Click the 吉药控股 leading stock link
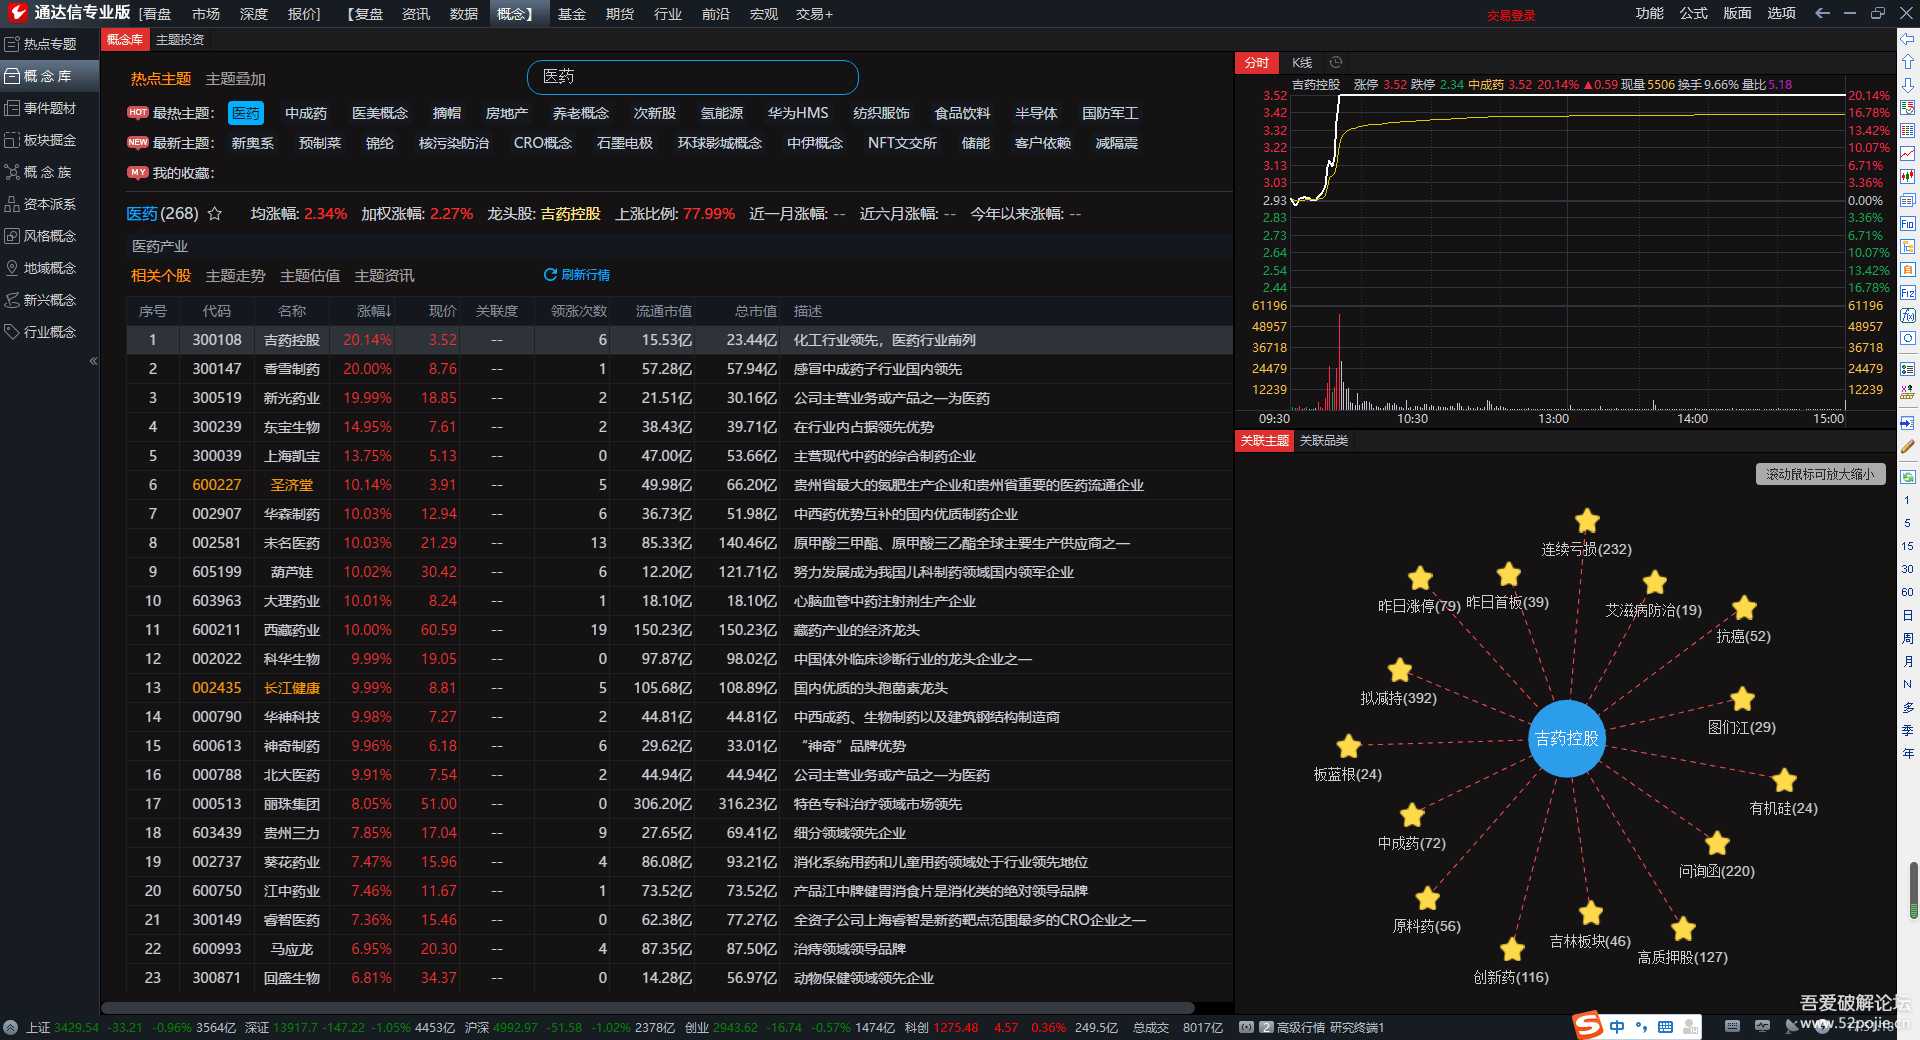Viewport: 1920px width, 1040px height. coord(570,214)
